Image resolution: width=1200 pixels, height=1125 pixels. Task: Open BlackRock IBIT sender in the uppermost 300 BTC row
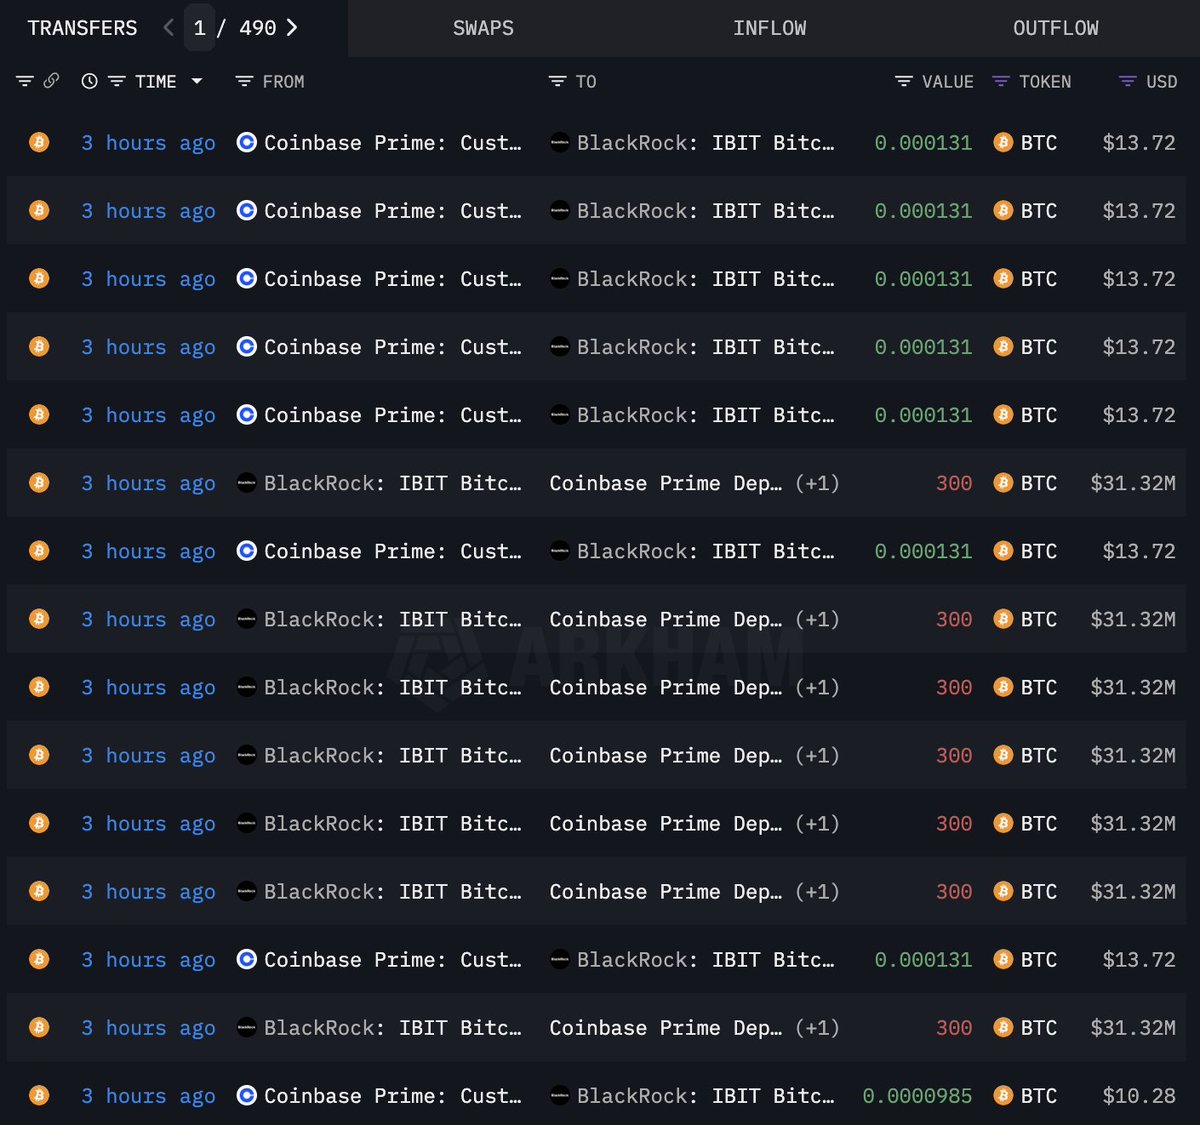pos(392,483)
